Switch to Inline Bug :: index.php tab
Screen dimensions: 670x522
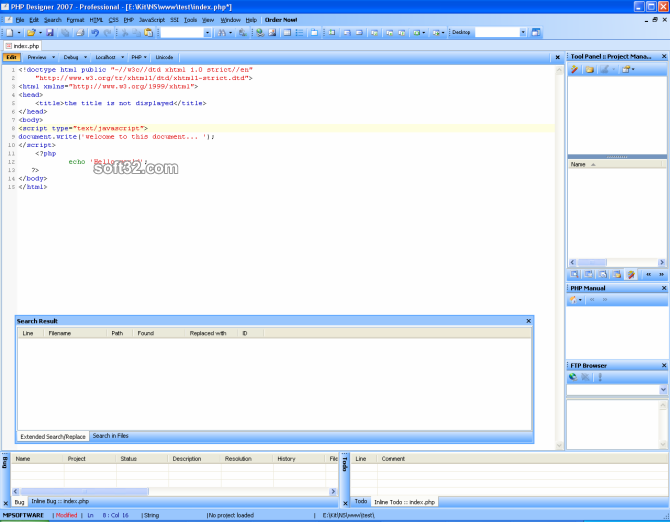tap(60, 501)
